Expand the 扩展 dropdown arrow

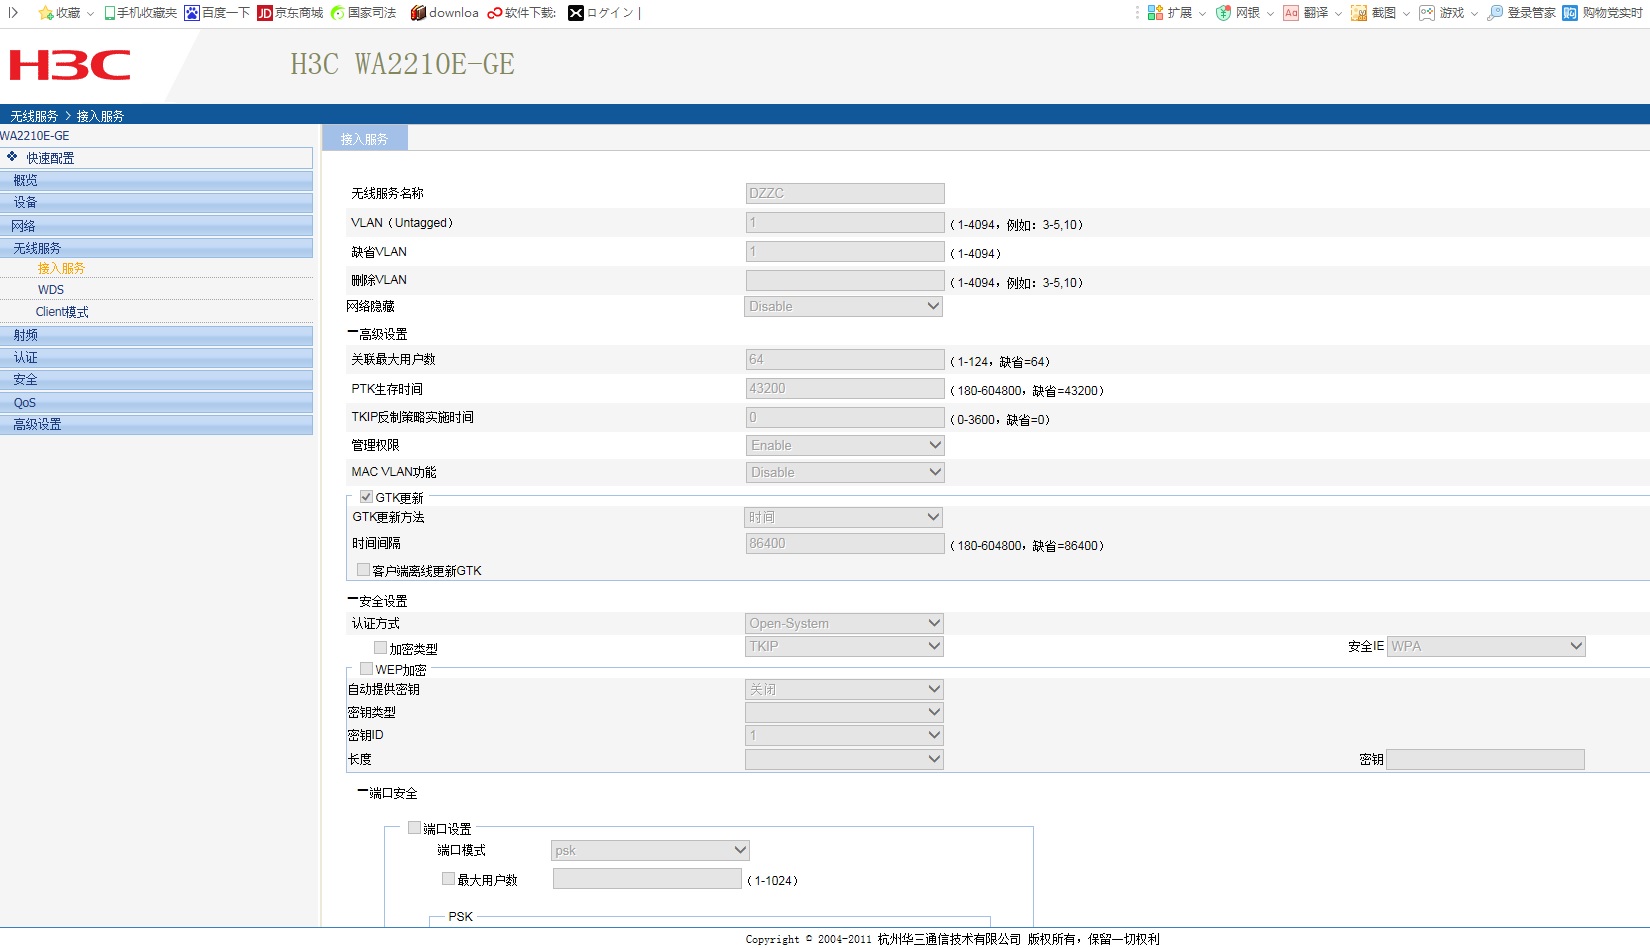coord(1202,14)
